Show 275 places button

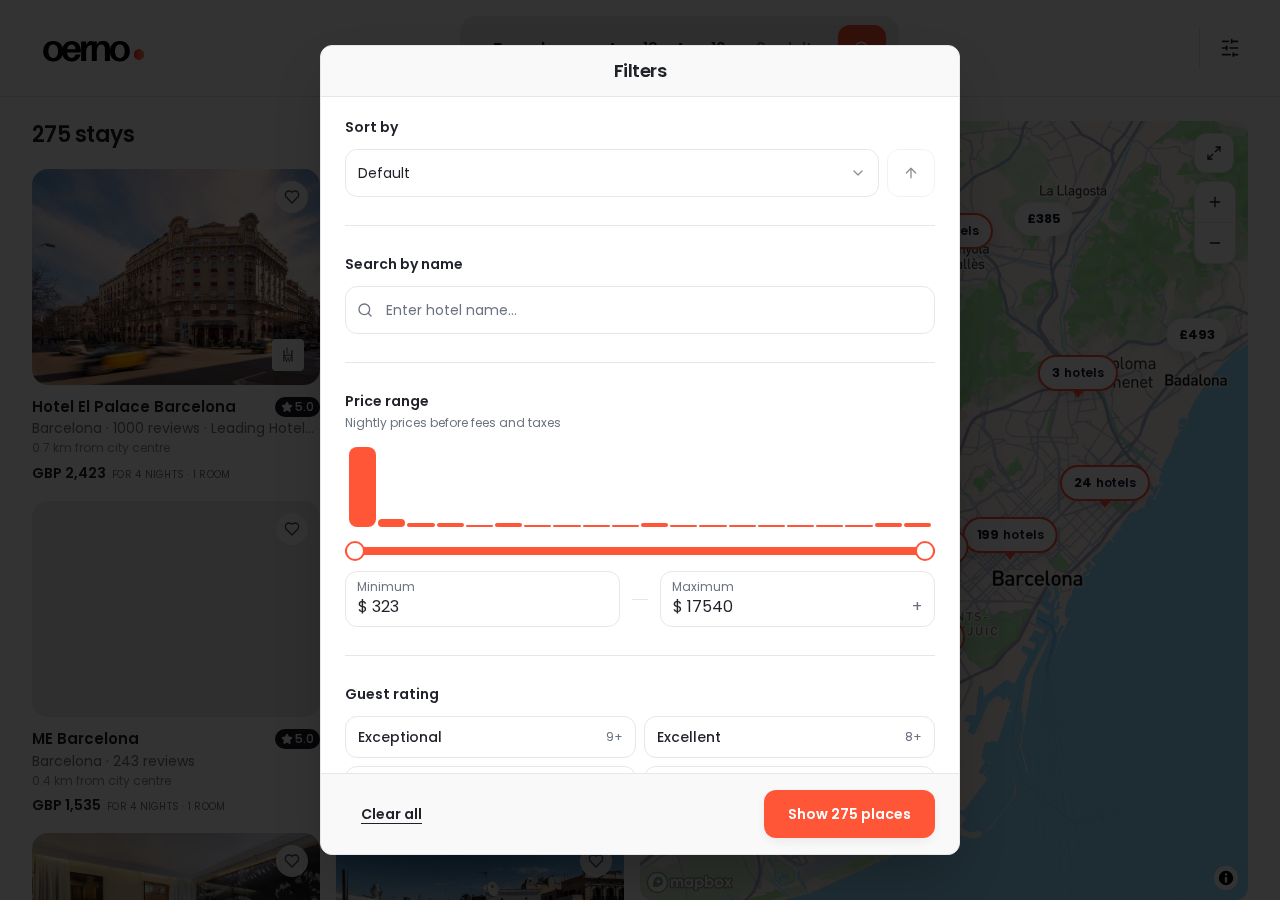(x=849, y=814)
